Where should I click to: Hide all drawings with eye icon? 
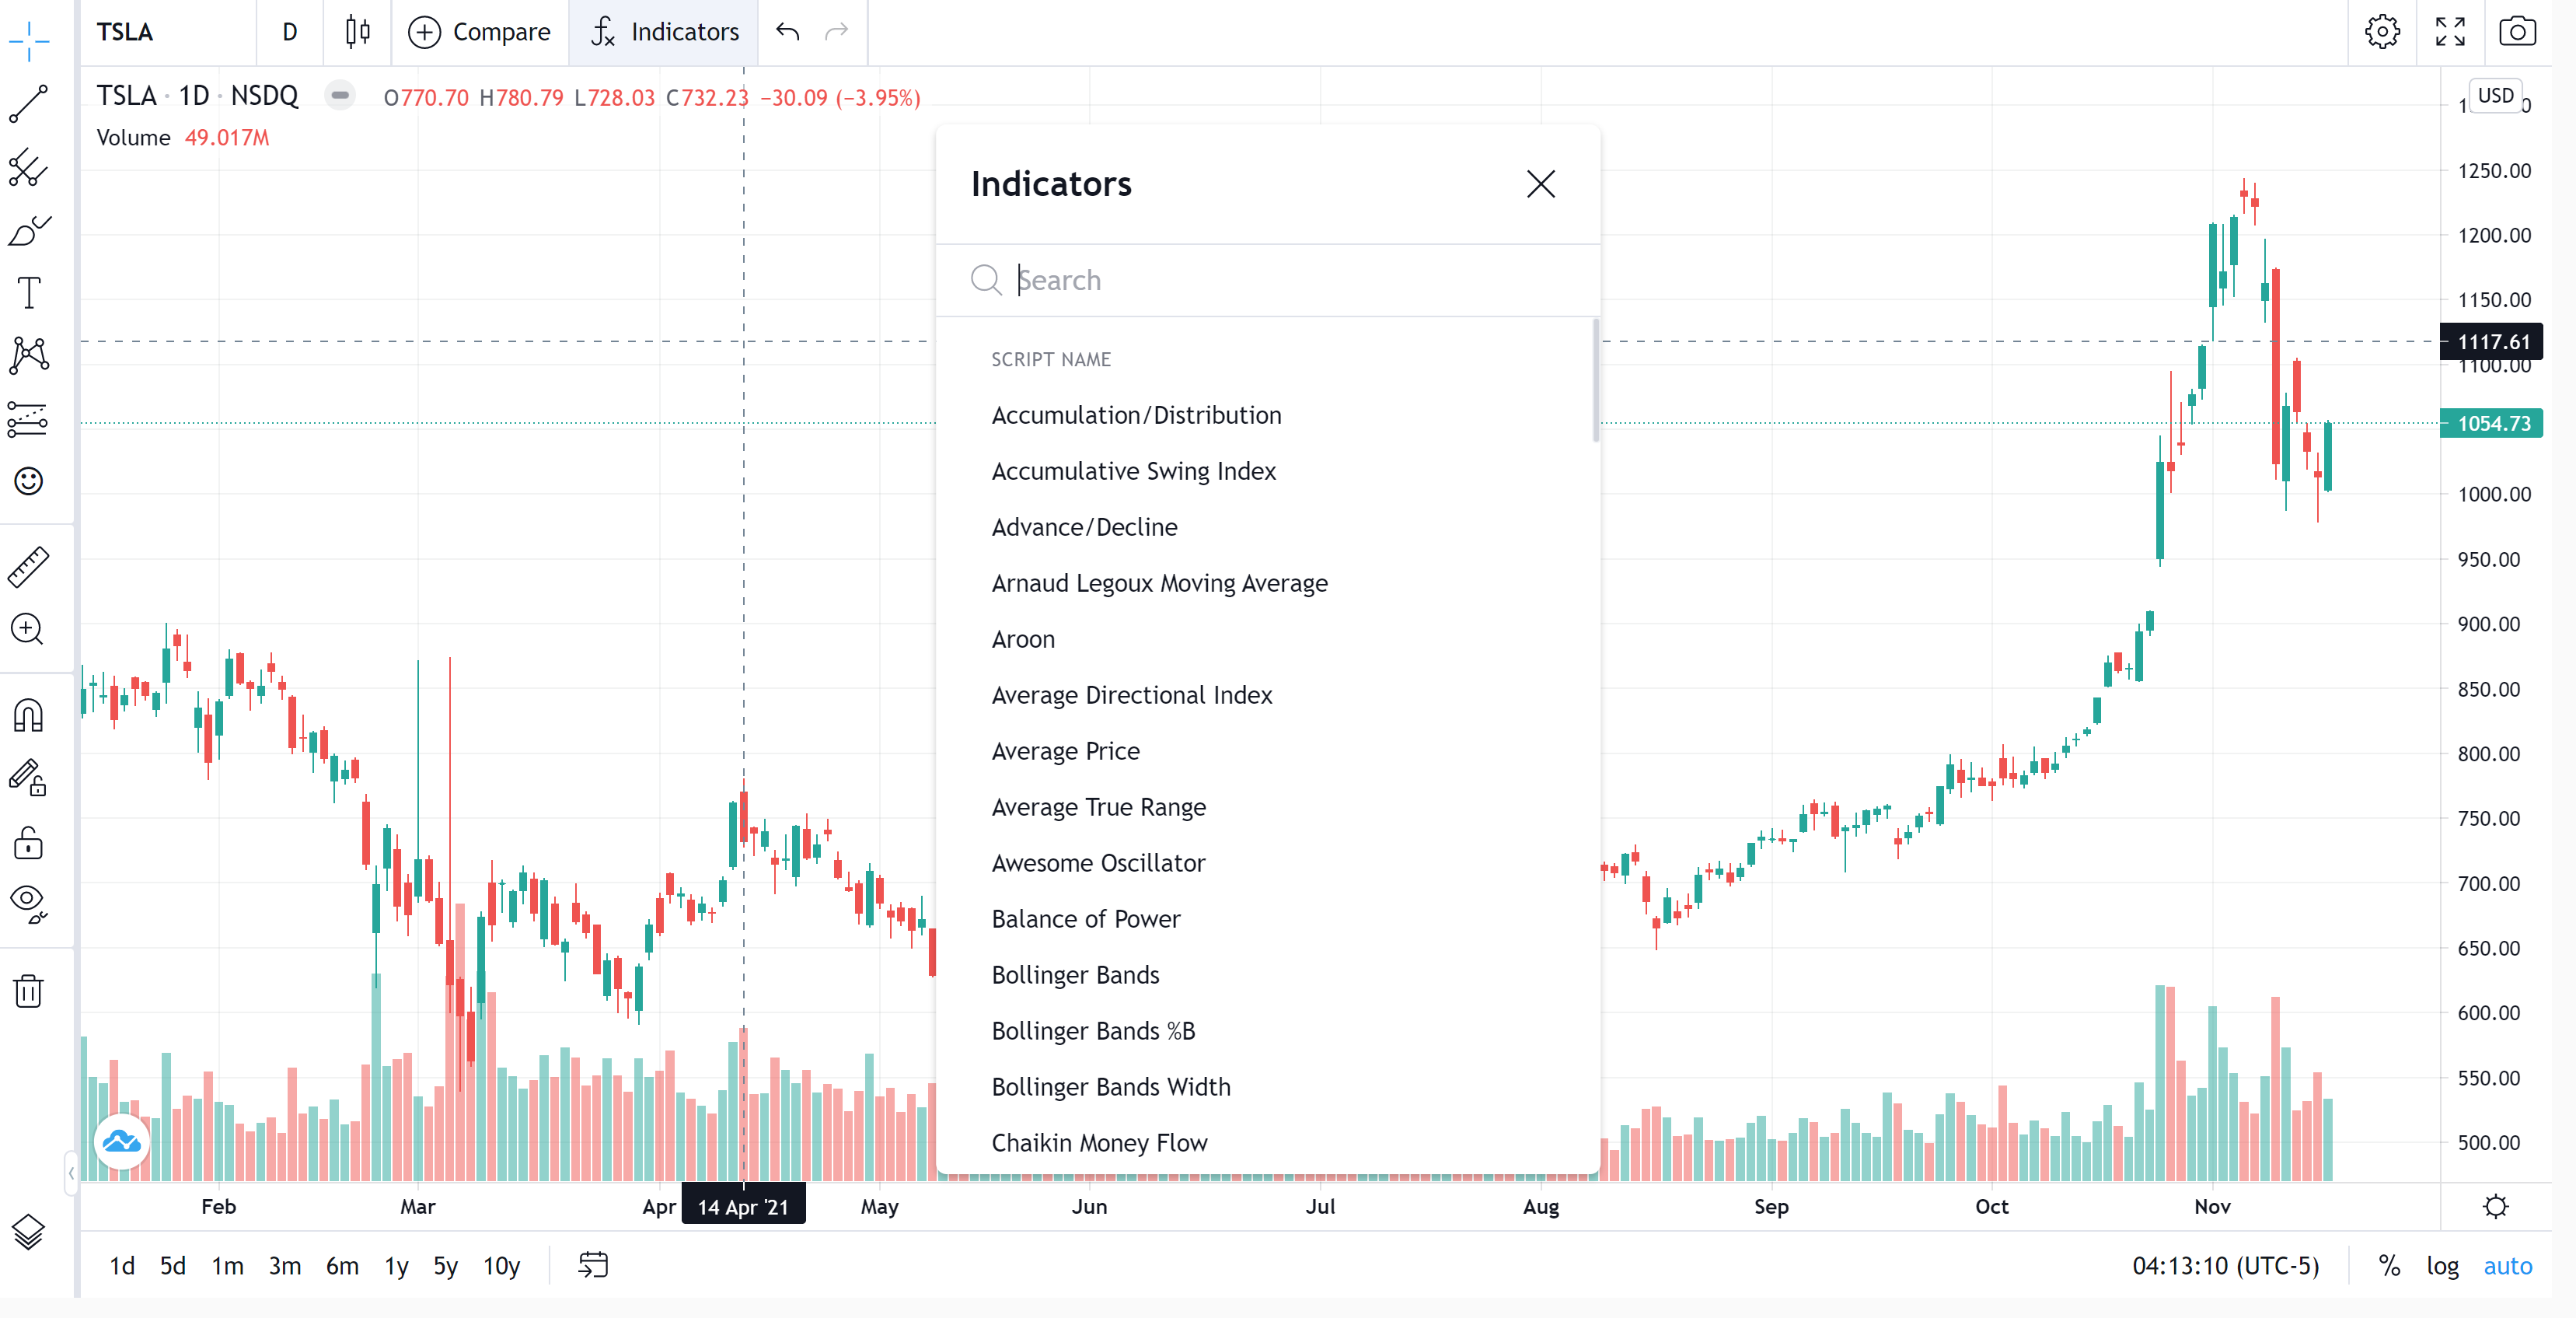tap(29, 901)
